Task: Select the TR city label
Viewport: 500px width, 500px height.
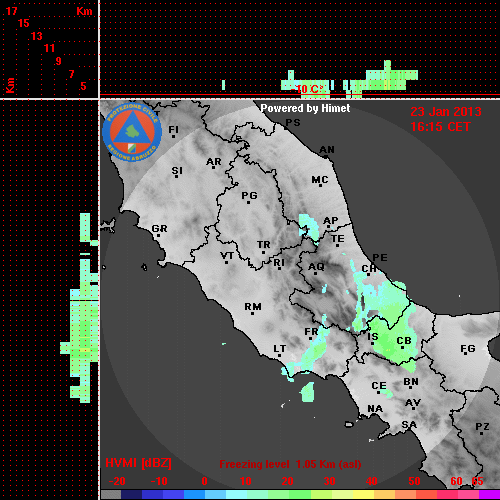Action: pos(263,245)
